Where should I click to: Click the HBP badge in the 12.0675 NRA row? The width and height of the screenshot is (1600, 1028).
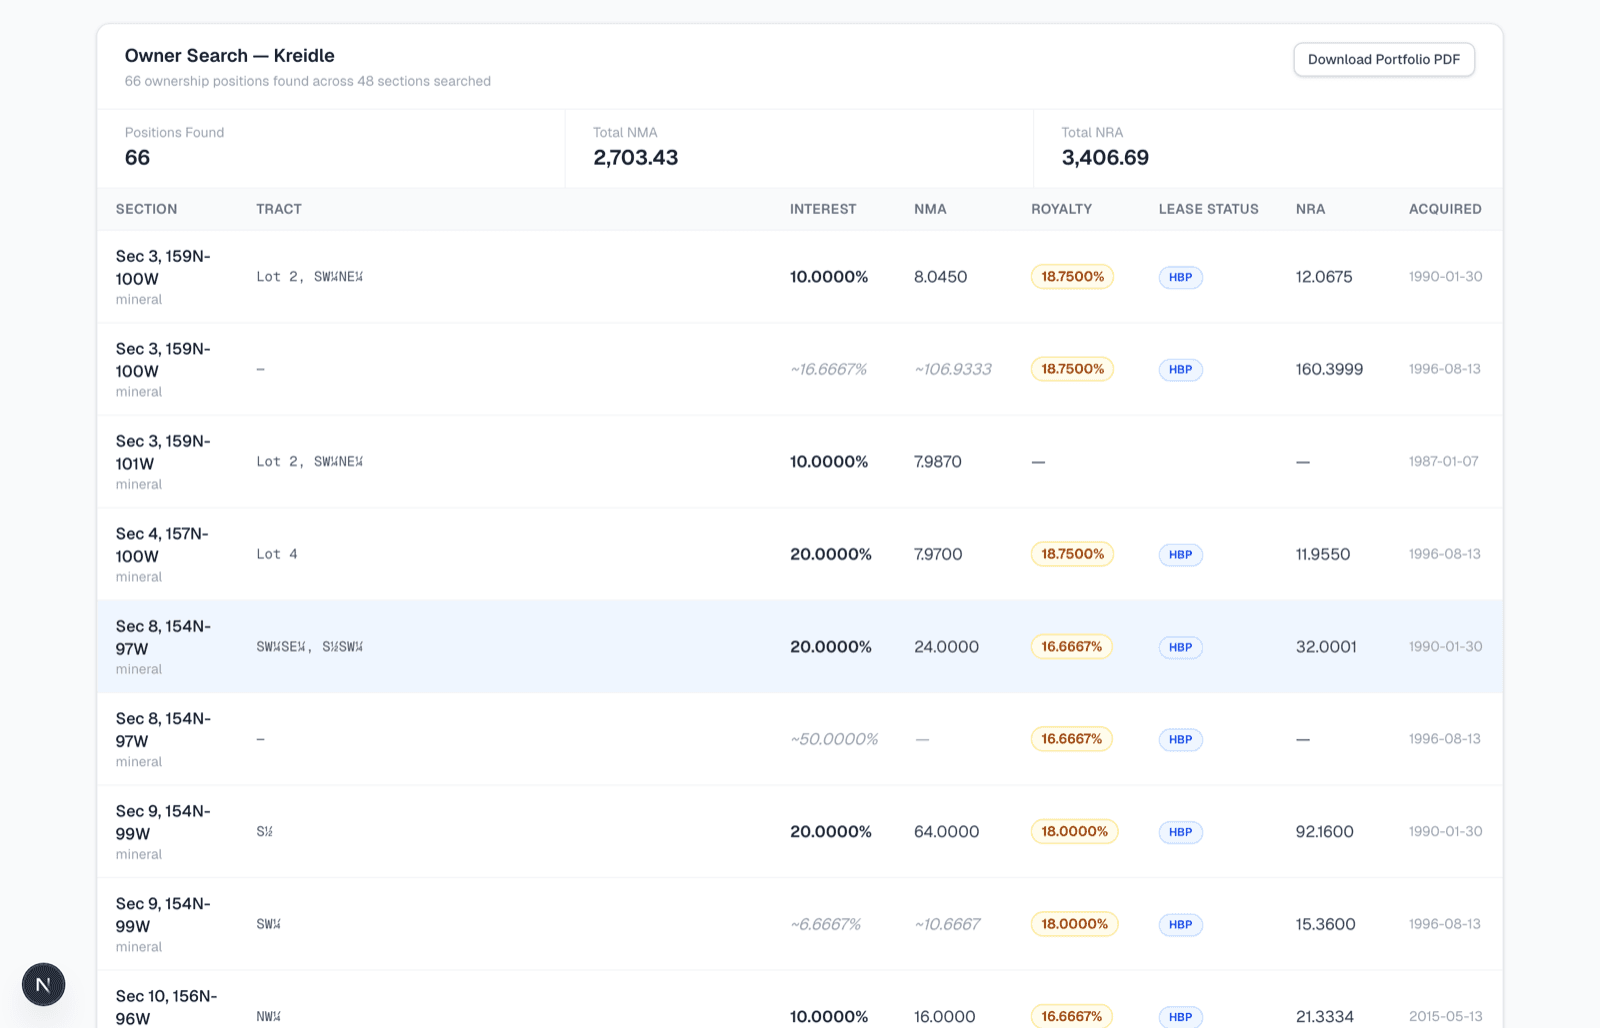click(x=1180, y=277)
